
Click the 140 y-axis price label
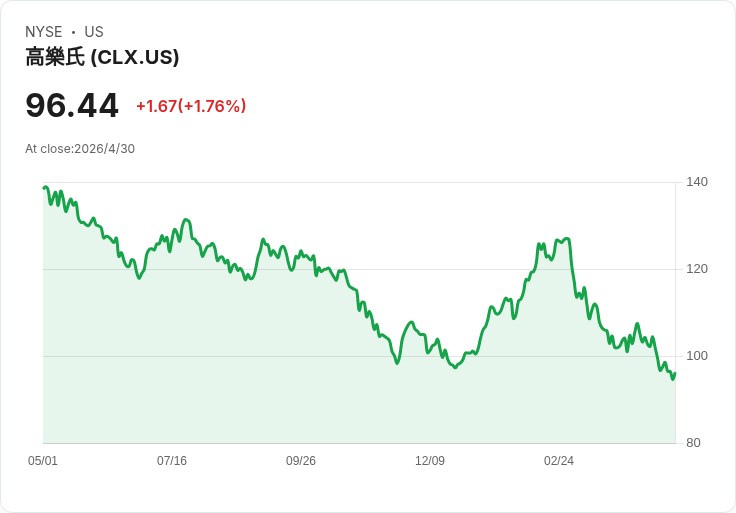(697, 182)
